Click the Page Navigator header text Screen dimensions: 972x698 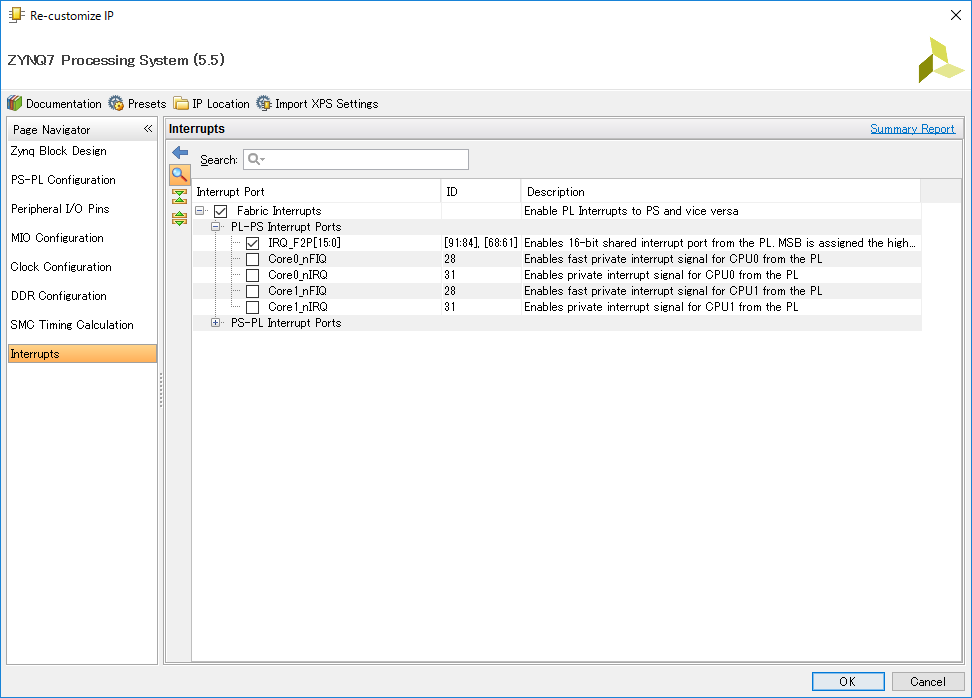[51, 130]
